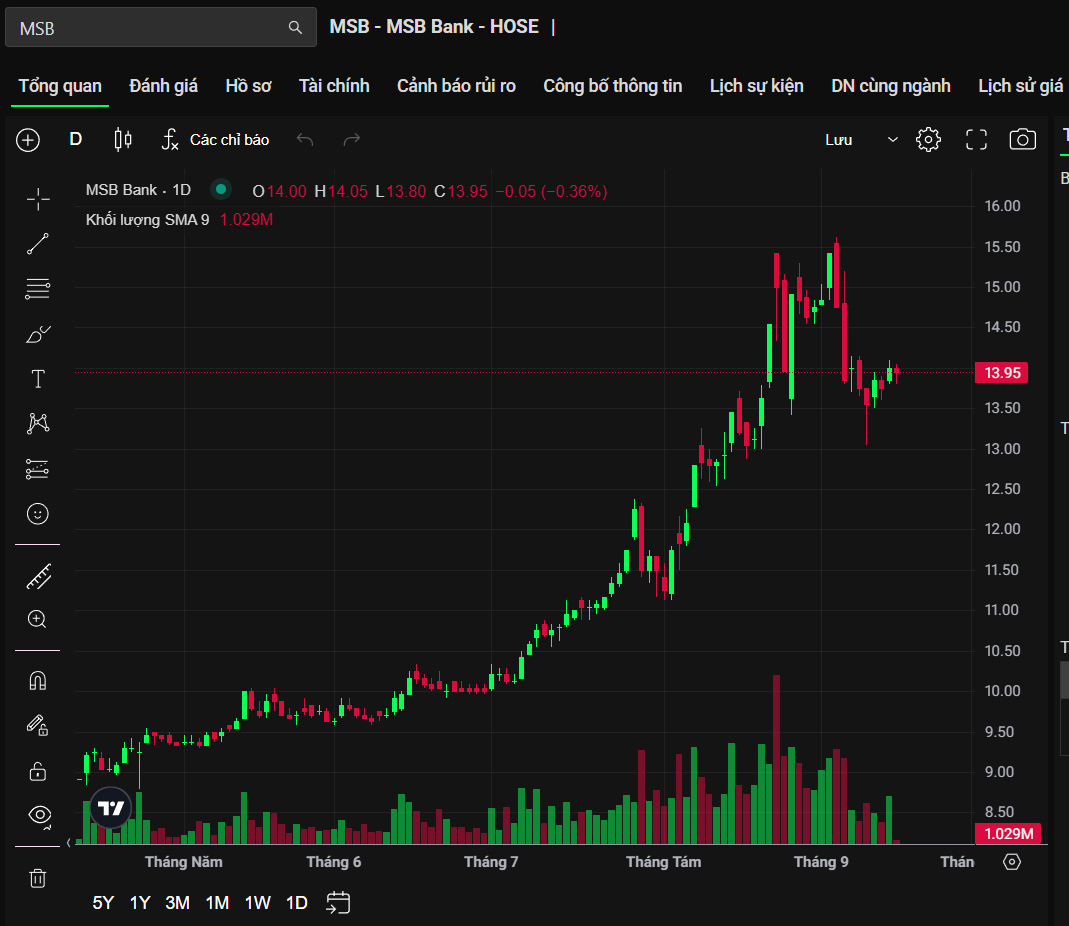Click the Lưu save layout button
Image resolution: width=1069 pixels, height=926 pixels.
(839, 140)
